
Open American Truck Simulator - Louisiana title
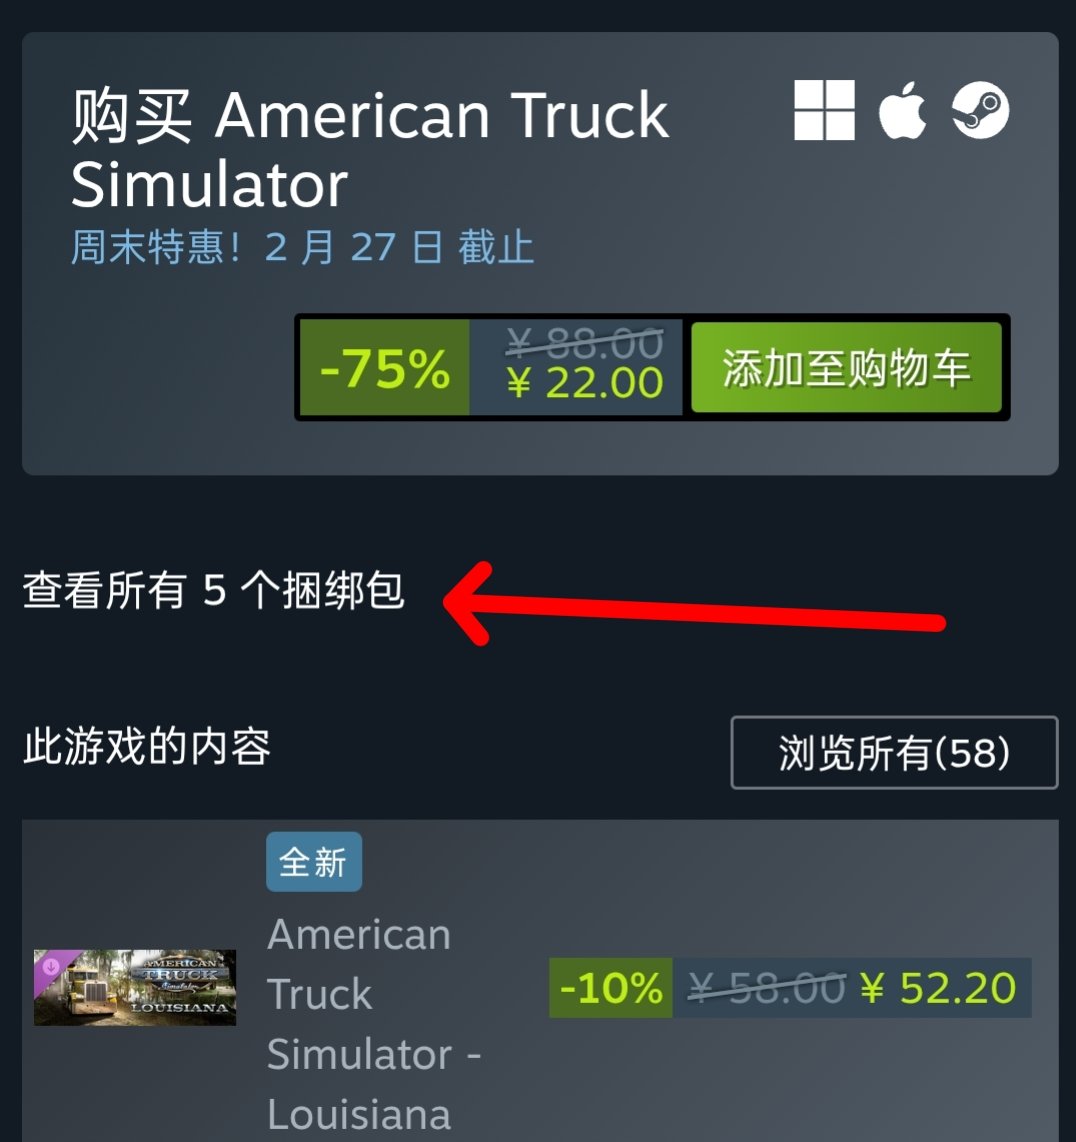(374, 1024)
